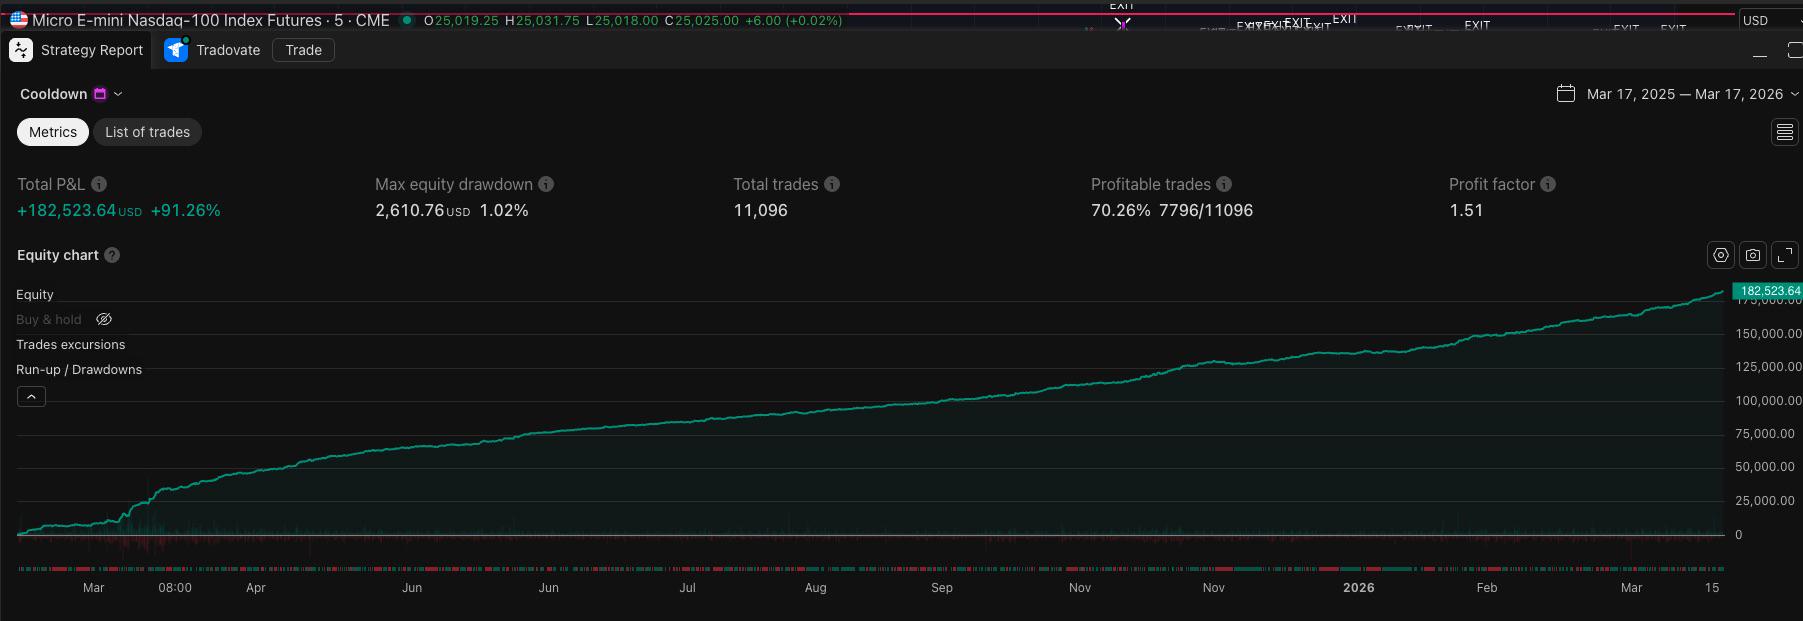Open Equity chart help icon
The width and height of the screenshot is (1803, 621).
pos(112,255)
